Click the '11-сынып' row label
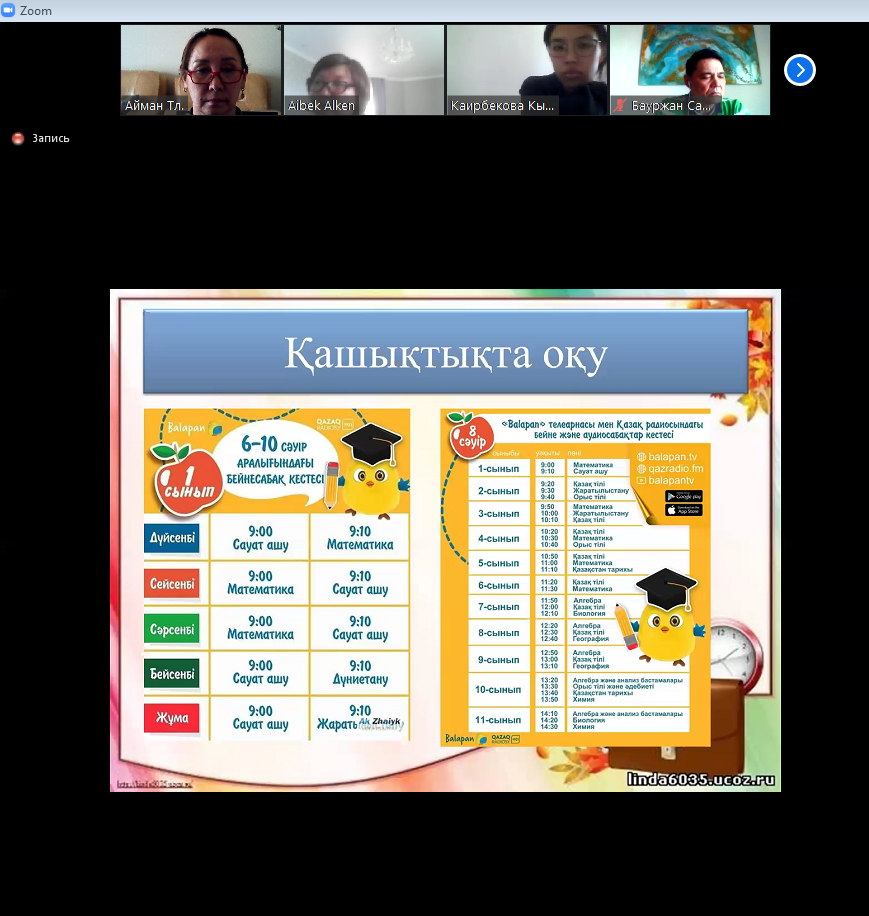The image size is (869, 916). click(x=498, y=720)
